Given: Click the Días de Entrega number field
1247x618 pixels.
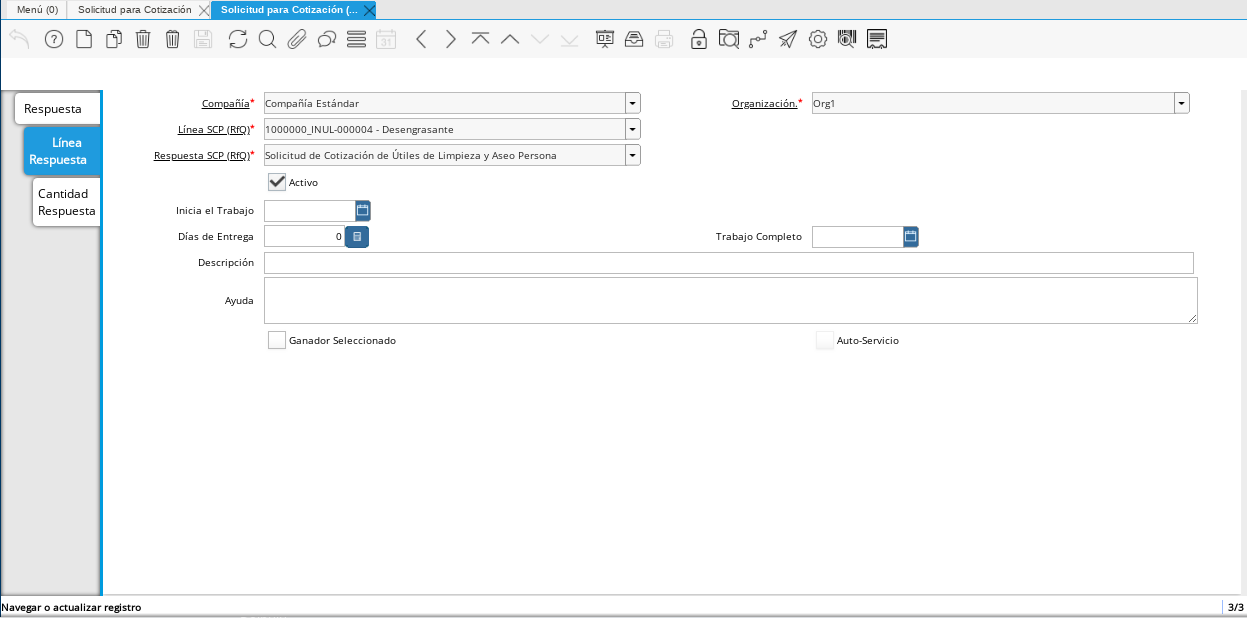Looking at the screenshot, I should coord(305,237).
